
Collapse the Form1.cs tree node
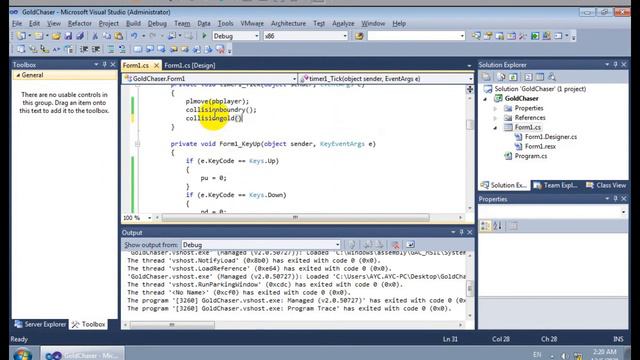tap(495, 127)
